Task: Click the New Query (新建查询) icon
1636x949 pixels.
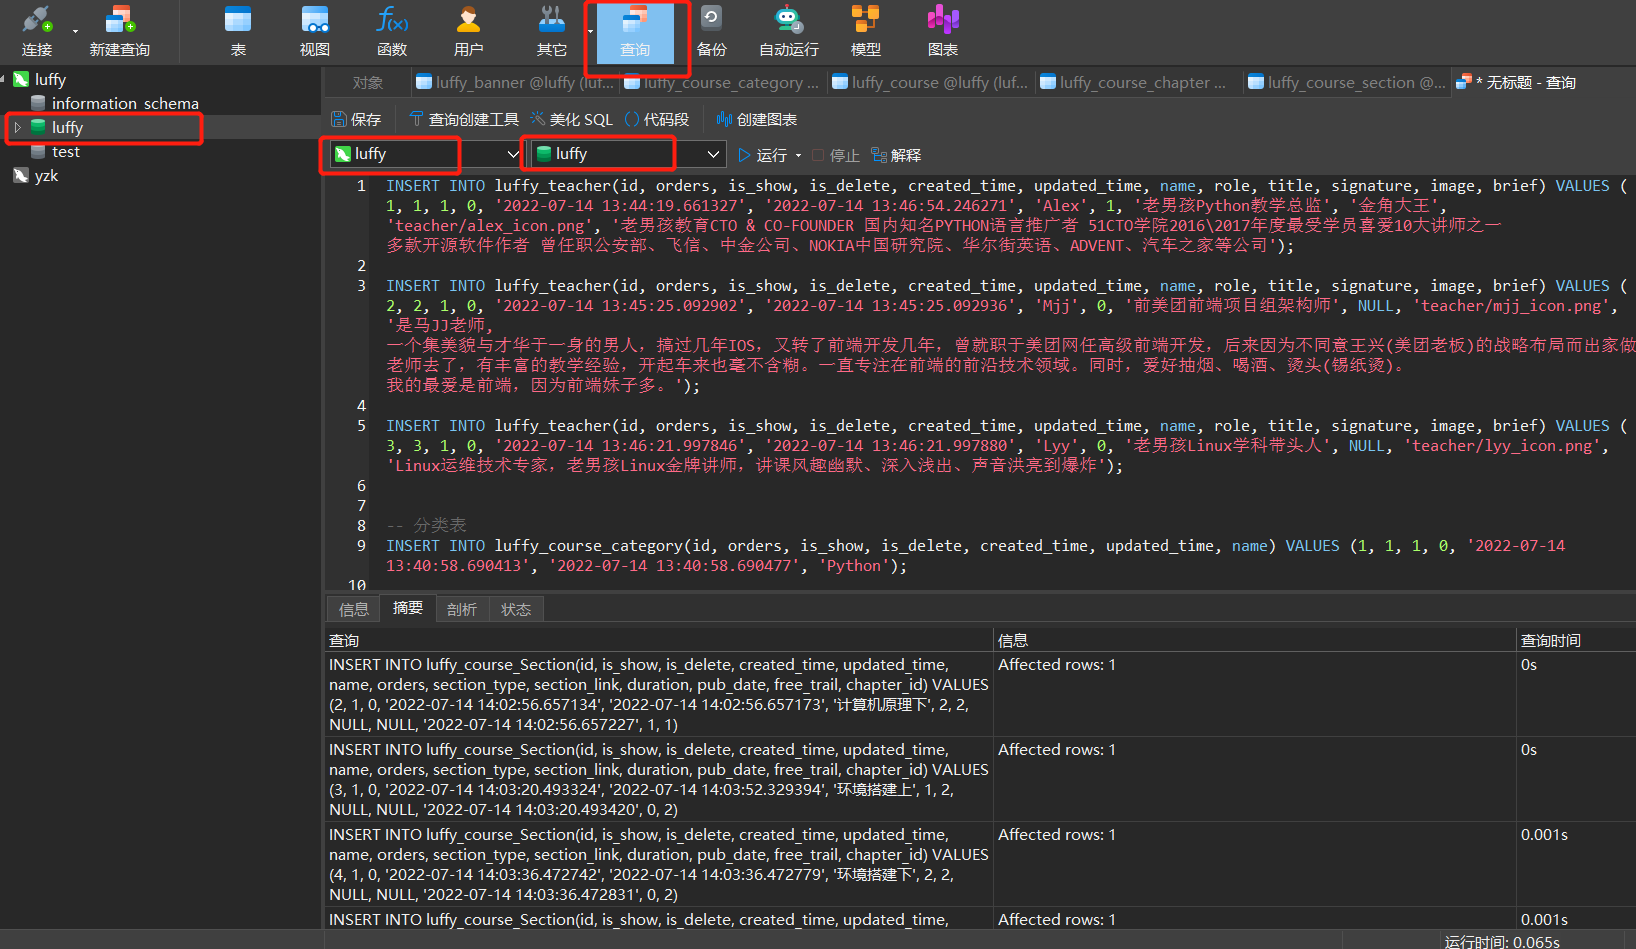Action: pyautogui.click(x=119, y=32)
